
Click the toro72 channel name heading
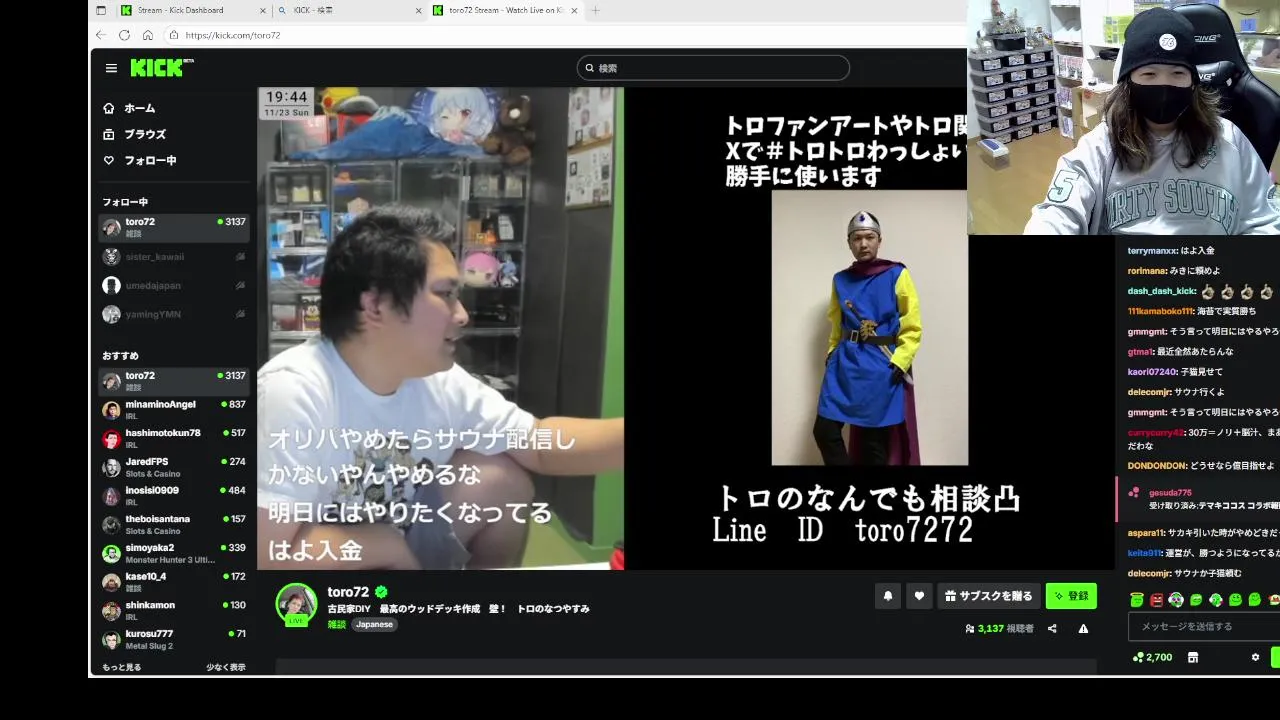(x=348, y=592)
